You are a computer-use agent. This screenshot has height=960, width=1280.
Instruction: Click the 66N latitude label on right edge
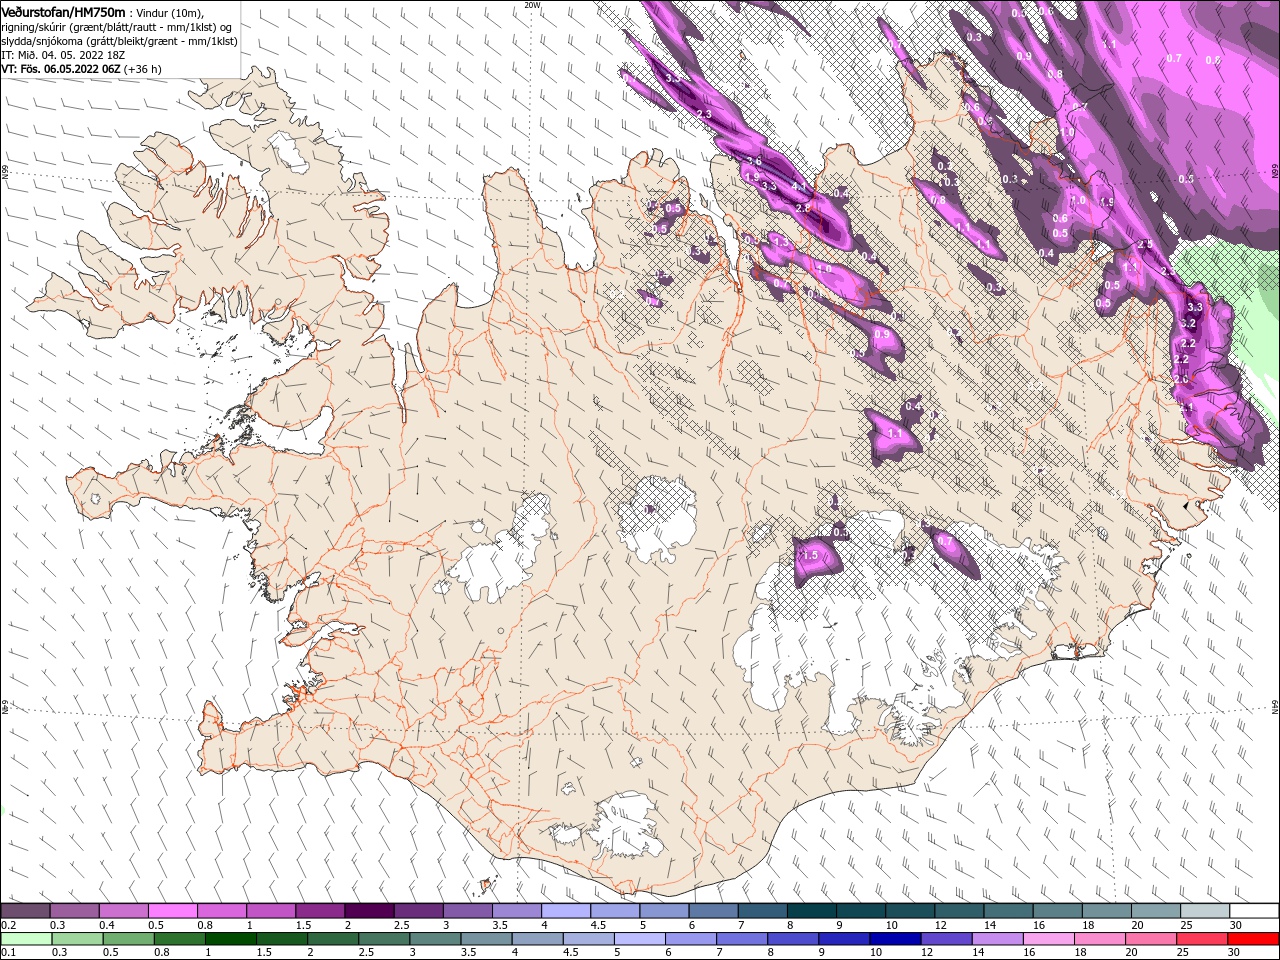point(1275,172)
